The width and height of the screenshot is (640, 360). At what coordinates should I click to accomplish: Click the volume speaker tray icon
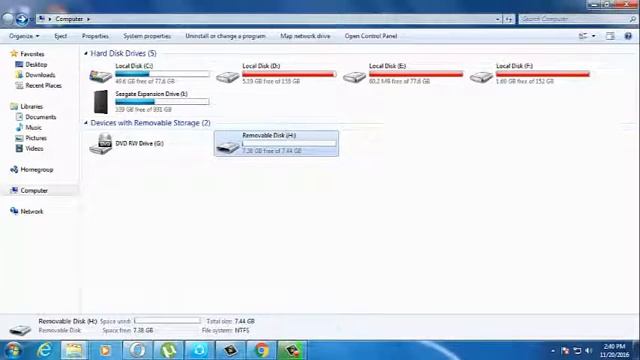[x=589, y=351]
